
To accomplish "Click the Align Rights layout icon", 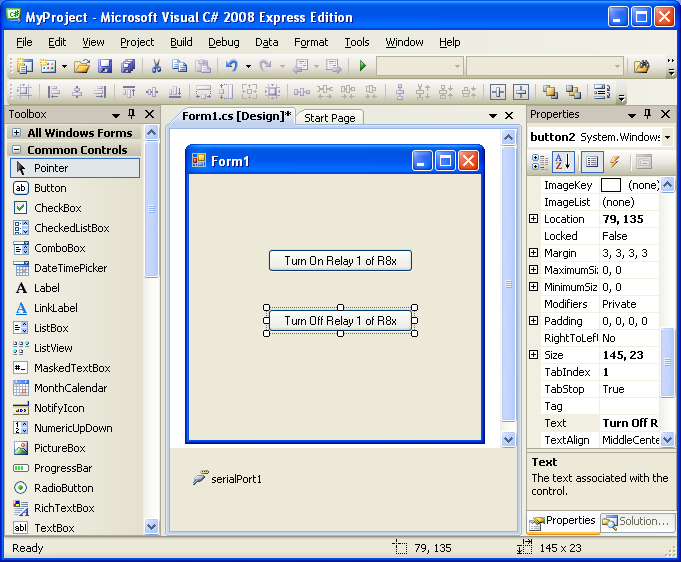I will pyautogui.click(x=100, y=92).
